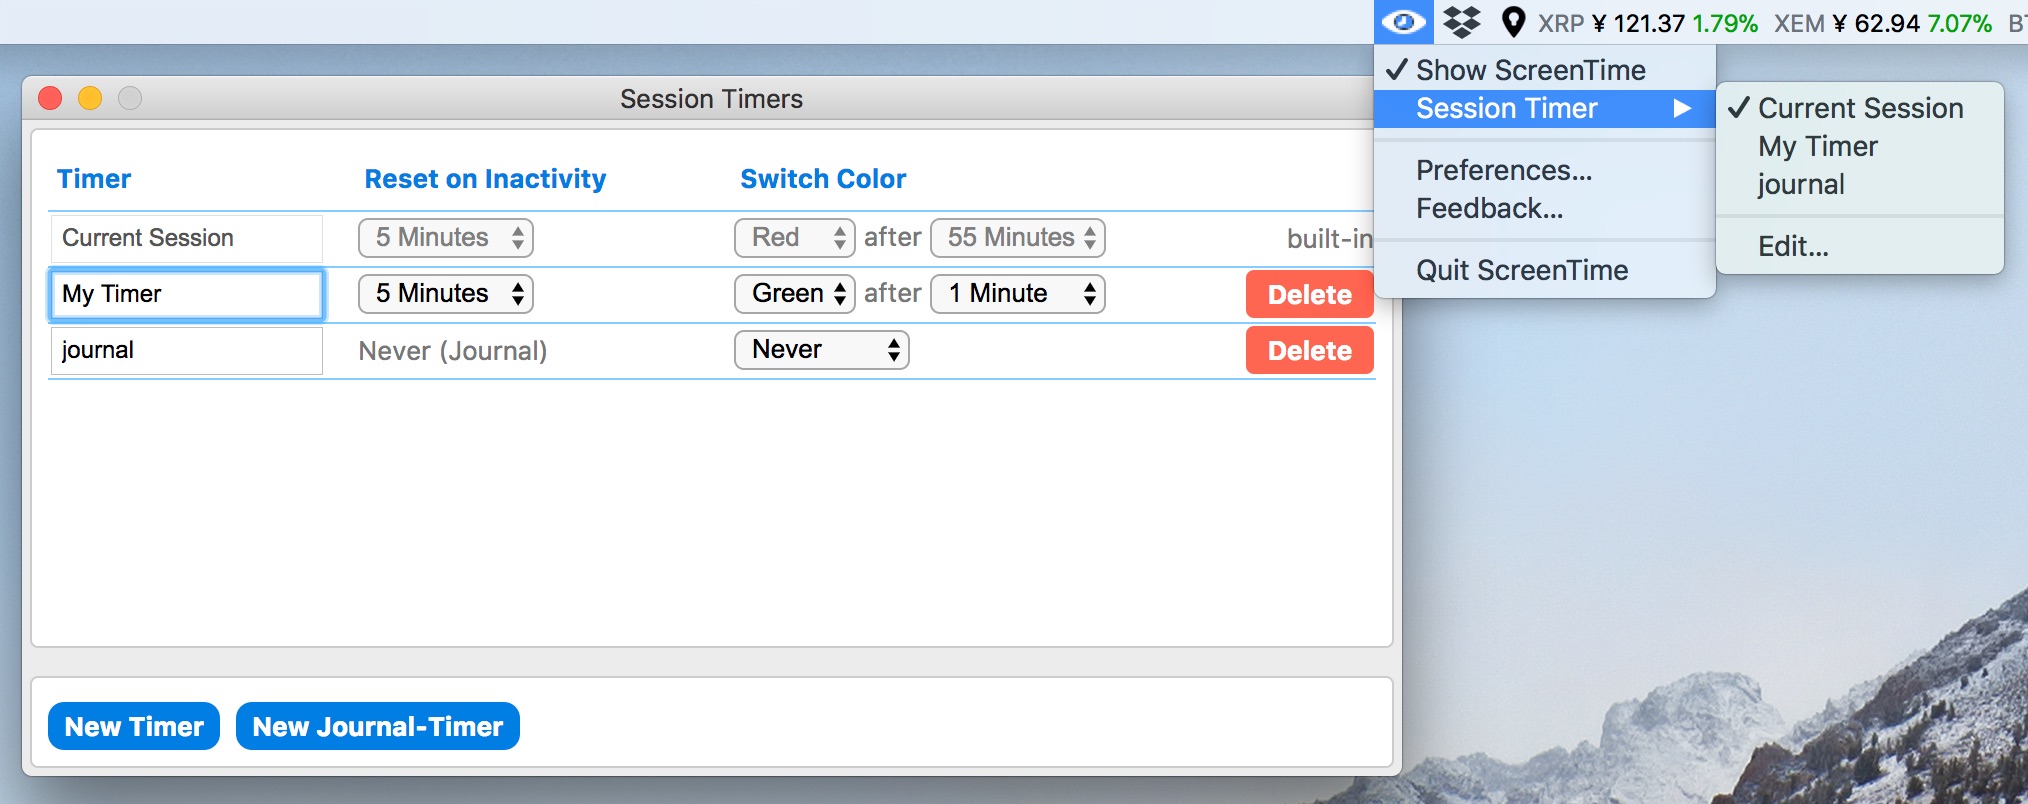This screenshot has width=2028, height=804.
Task: Expand the Session Timer submenu arrow
Action: click(1682, 108)
